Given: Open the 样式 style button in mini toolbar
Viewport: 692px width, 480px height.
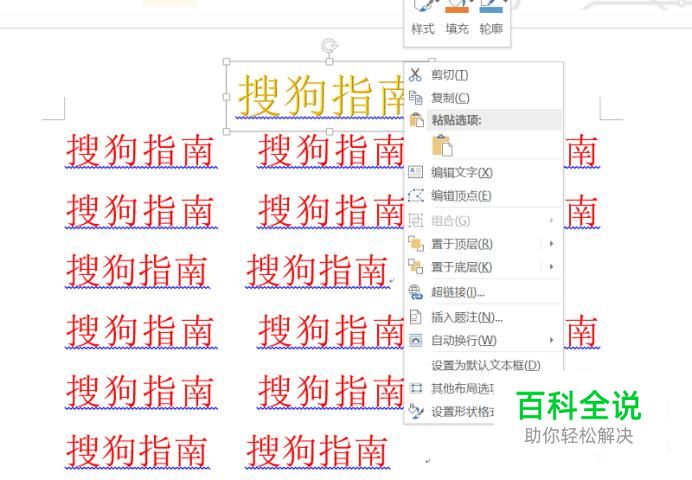Looking at the screenshot, I should 423,18.
